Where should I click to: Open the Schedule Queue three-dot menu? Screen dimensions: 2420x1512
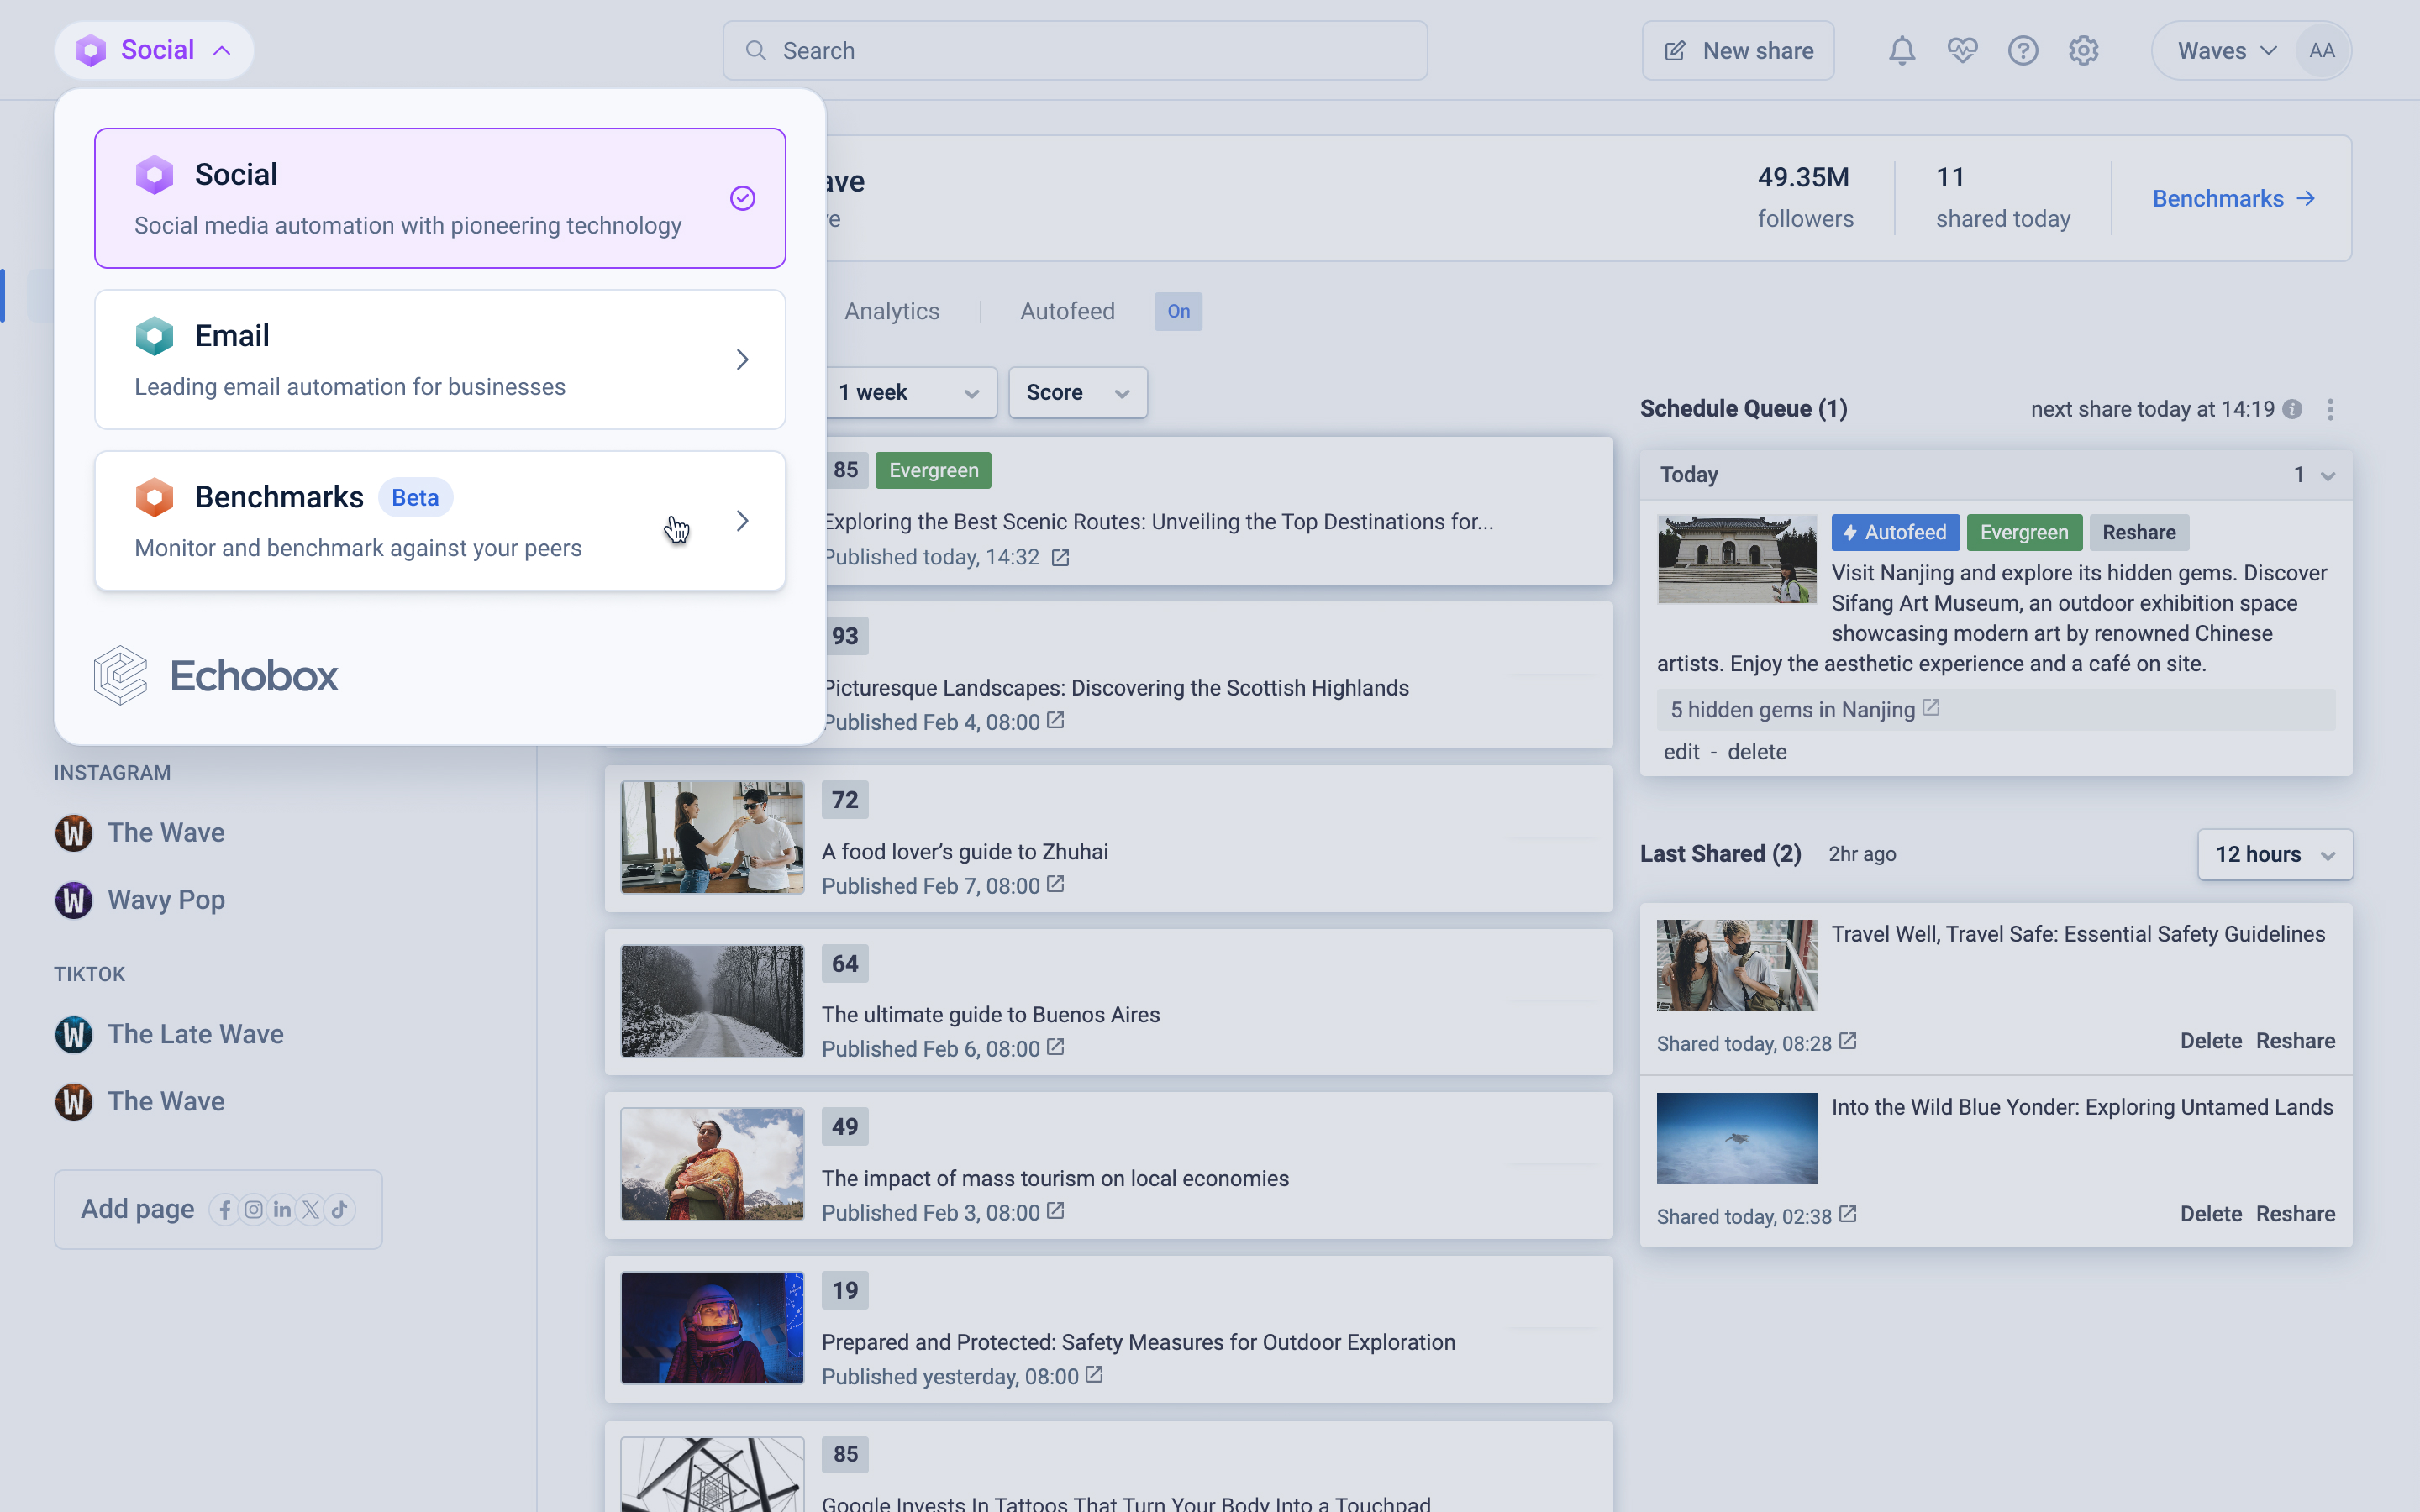[x=2330, y=409]
